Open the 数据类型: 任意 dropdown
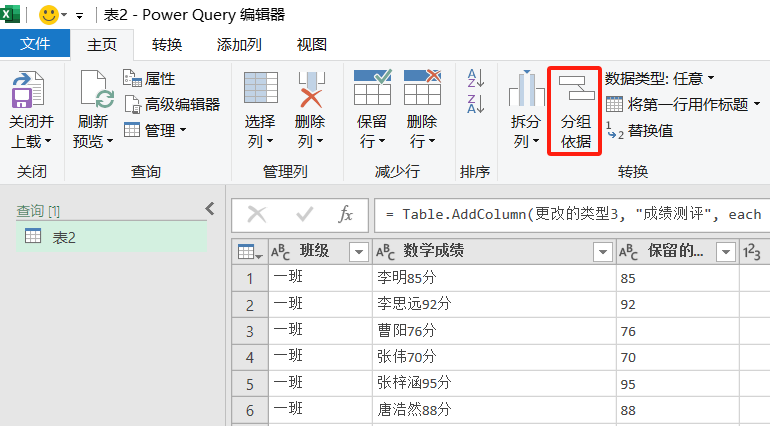This screenshot has height=426, width=770. point(660,79)
